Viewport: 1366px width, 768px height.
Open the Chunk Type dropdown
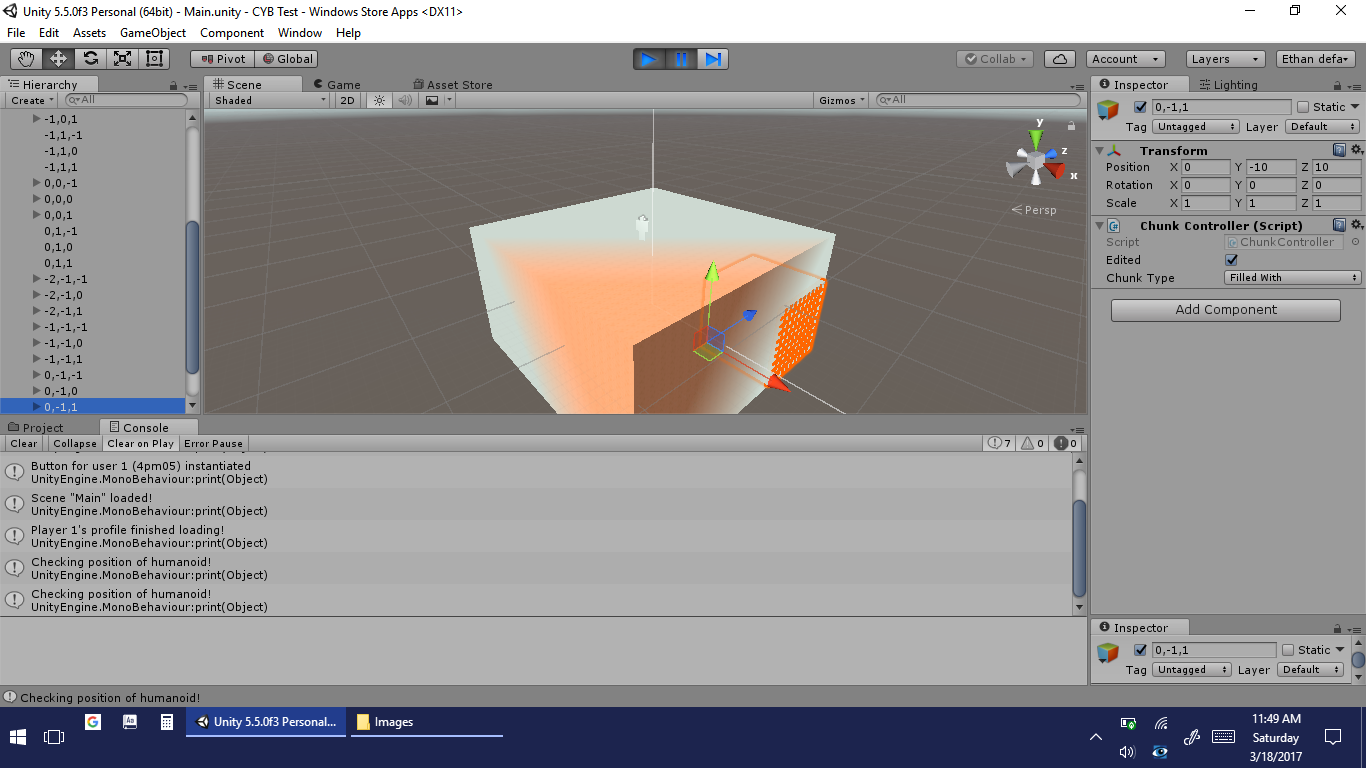pos(1293,278)
